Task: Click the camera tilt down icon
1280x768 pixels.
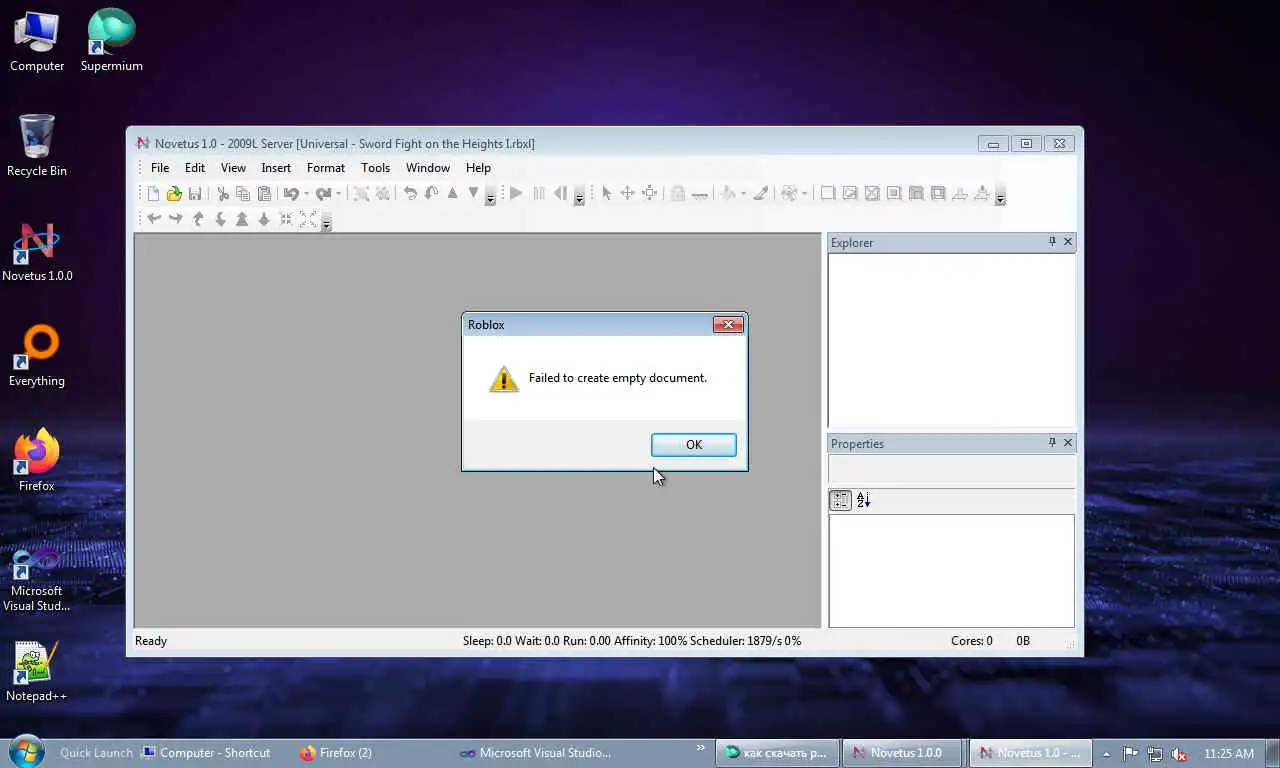Action: point(220,219)
